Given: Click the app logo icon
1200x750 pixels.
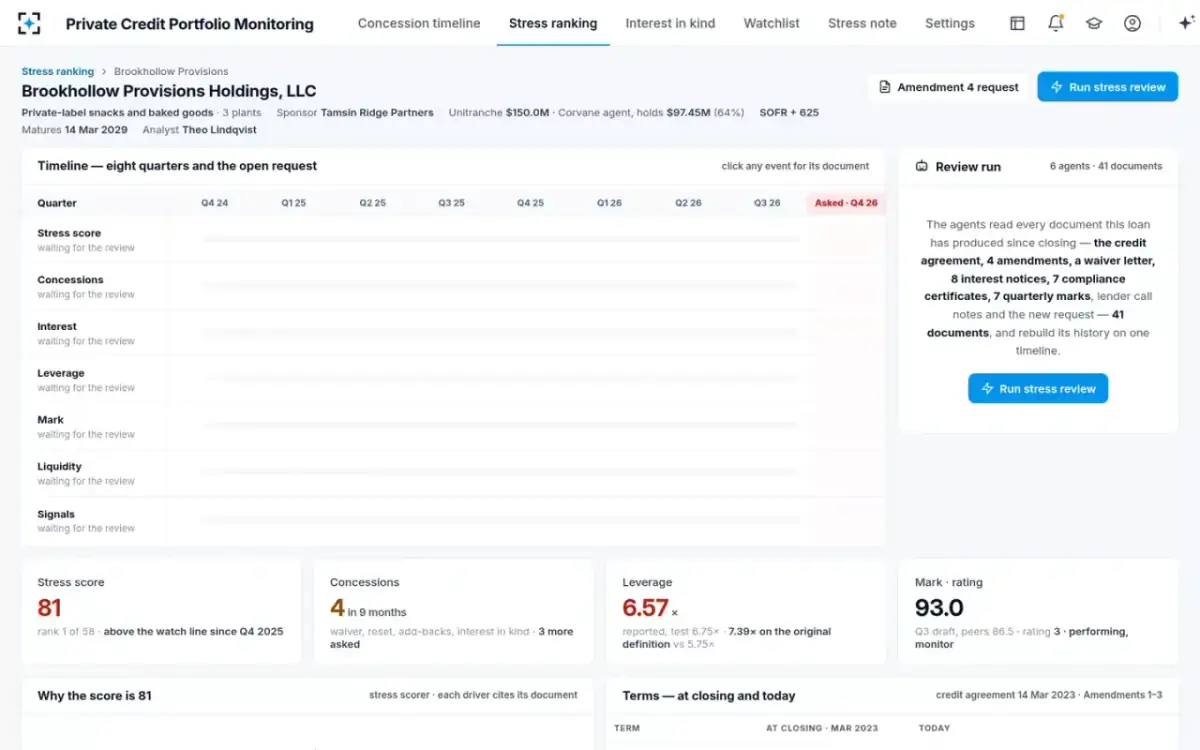Looking at the screenshot, I should (30, 23).
